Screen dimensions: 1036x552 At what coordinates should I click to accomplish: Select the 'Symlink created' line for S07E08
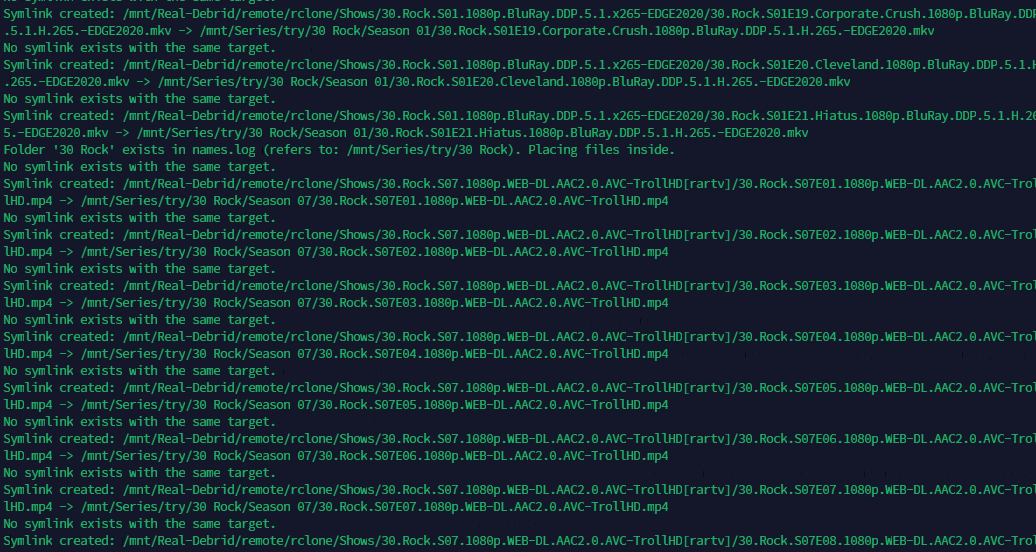[x=519, y=541]
